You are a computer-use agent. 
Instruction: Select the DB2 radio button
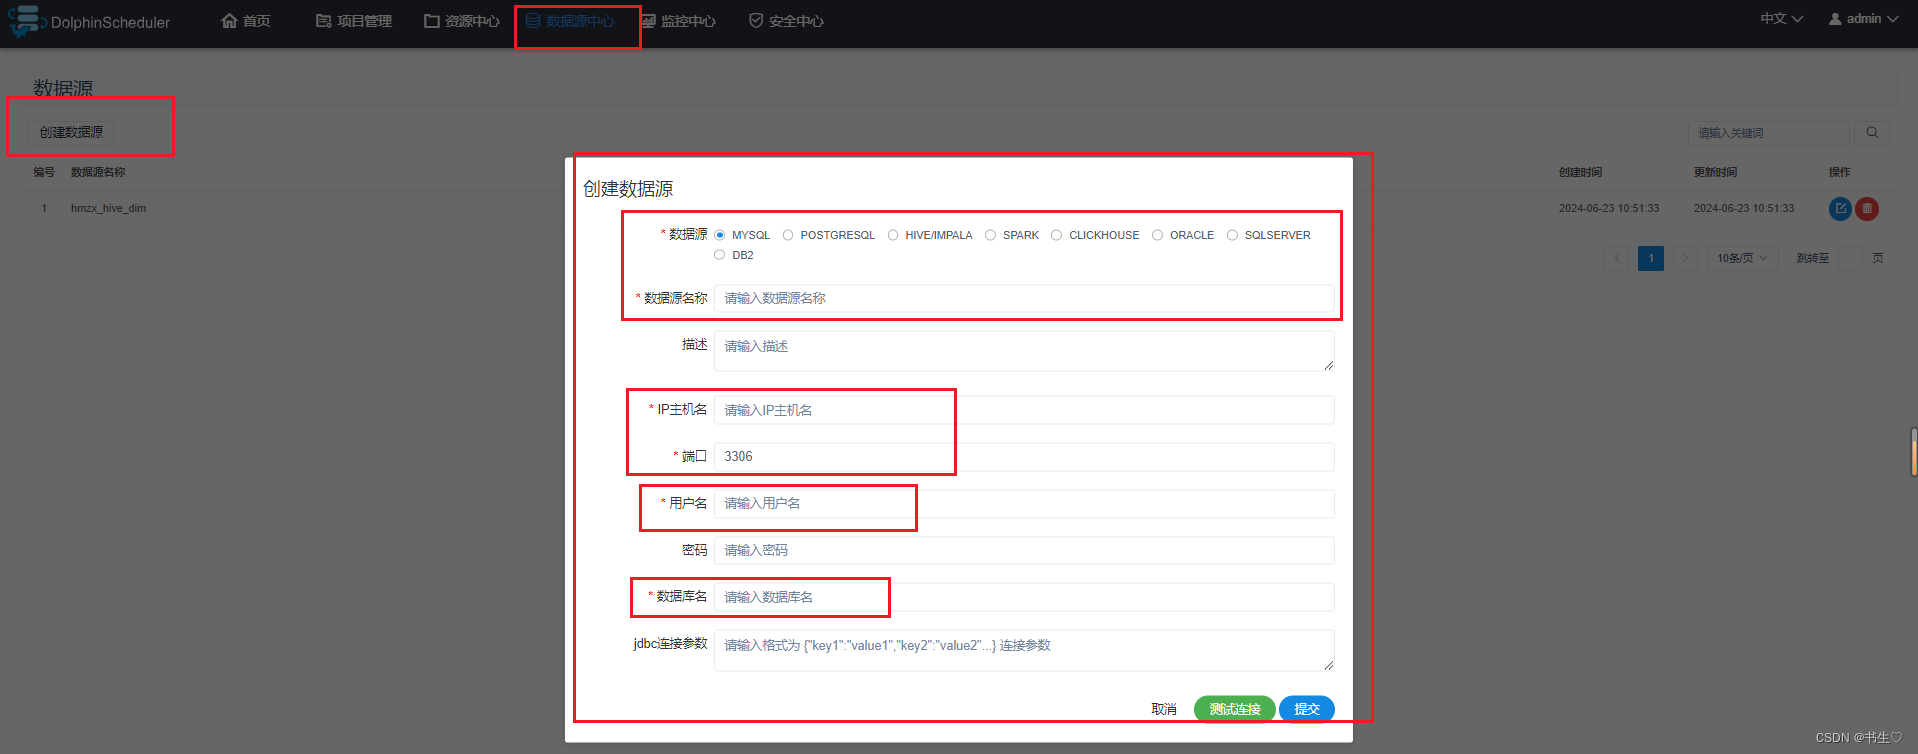click(x=720, y=255)
